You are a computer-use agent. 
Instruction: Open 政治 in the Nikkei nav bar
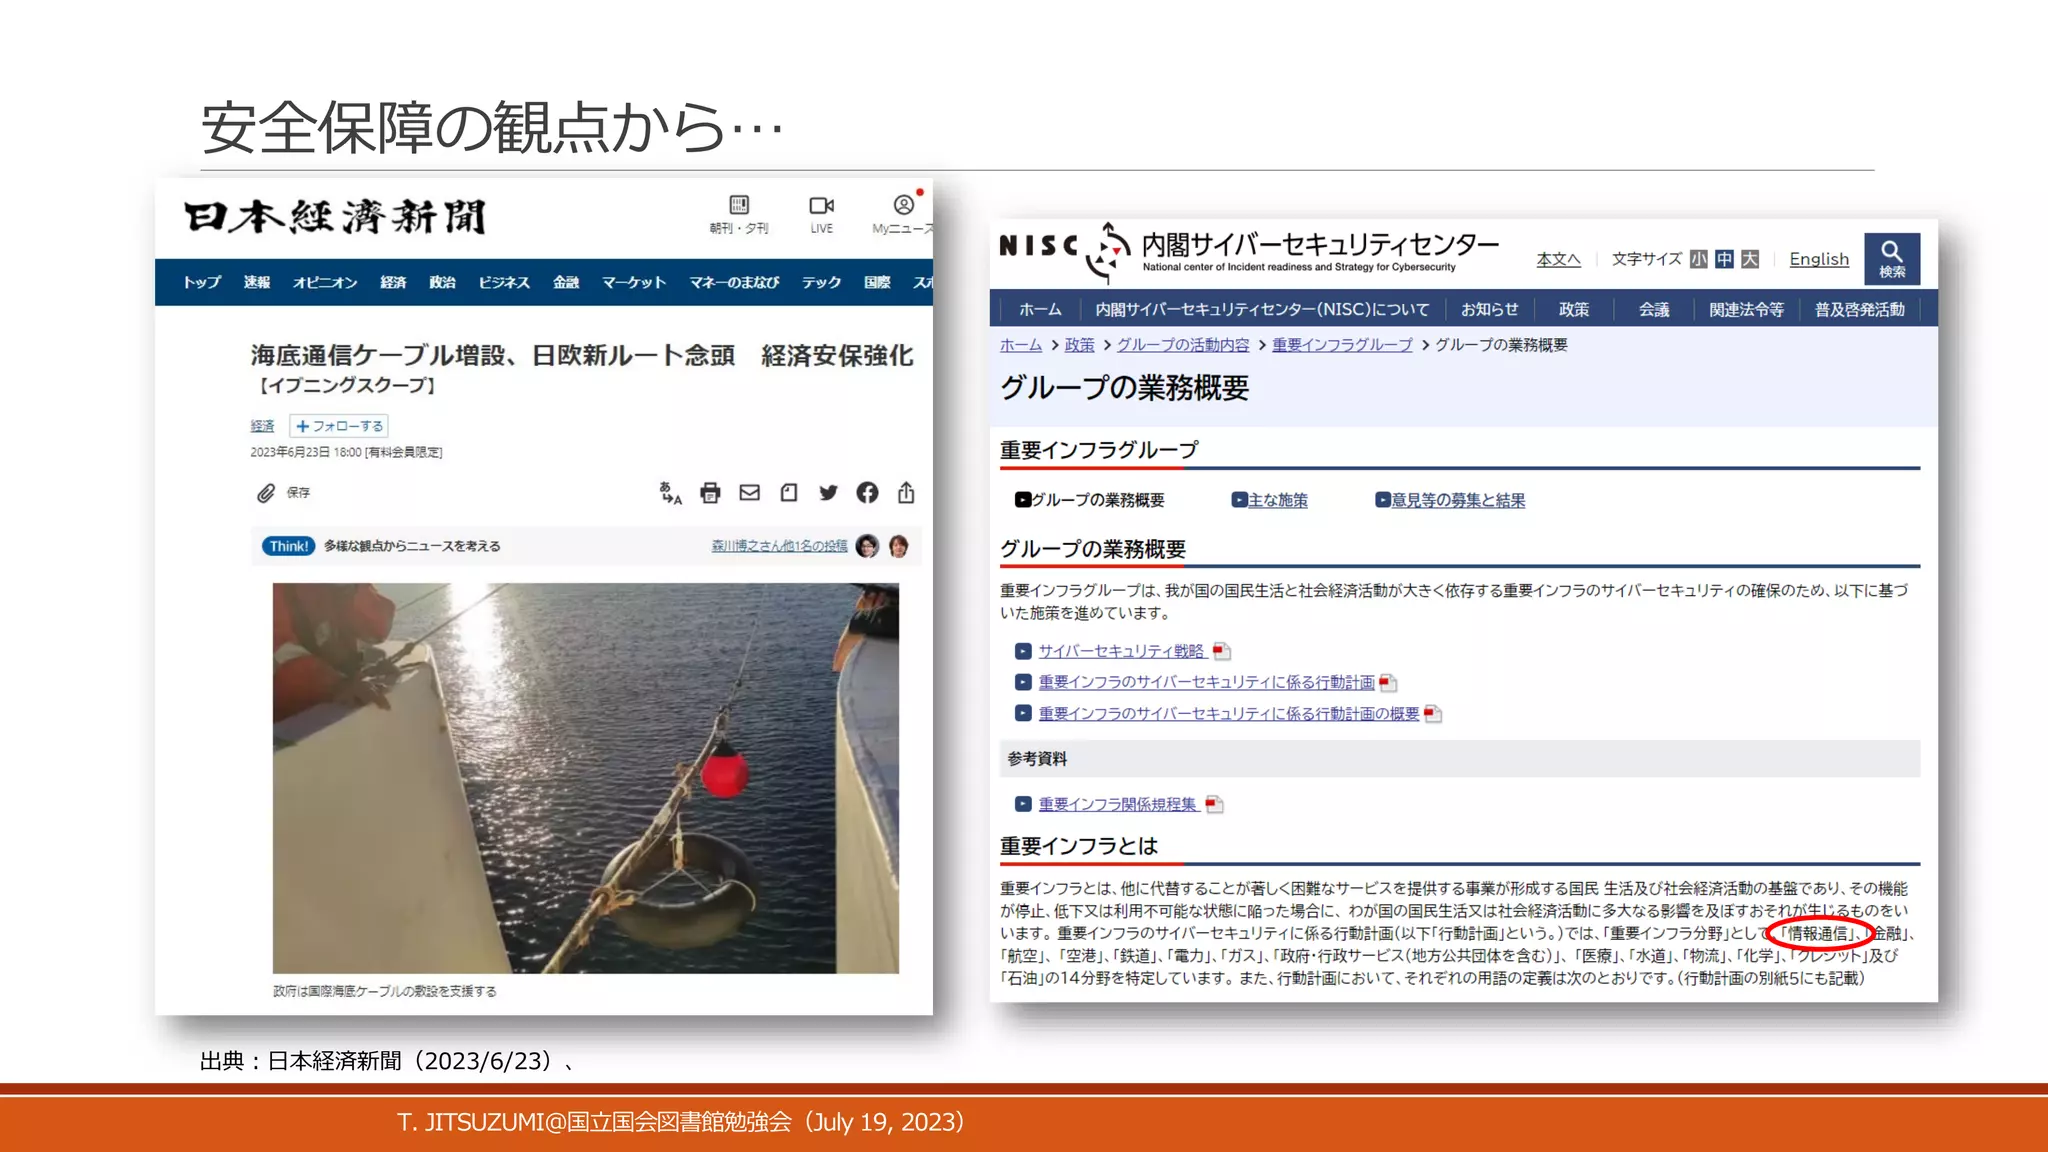click(x=442, y=282)
